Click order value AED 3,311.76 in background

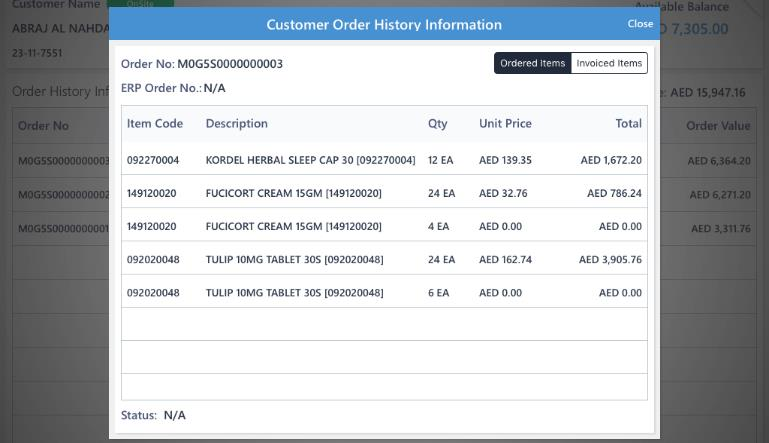pos(721,229)
